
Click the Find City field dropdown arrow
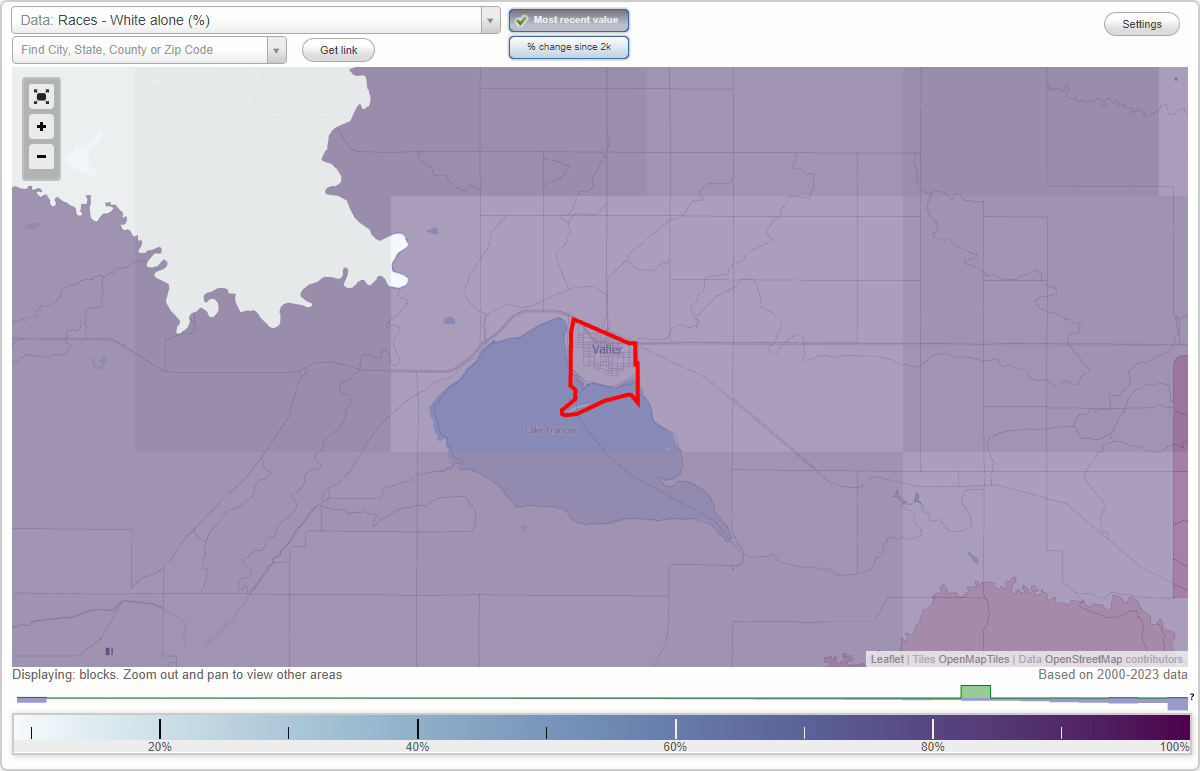pyautogui.click(x=277, y=49)
